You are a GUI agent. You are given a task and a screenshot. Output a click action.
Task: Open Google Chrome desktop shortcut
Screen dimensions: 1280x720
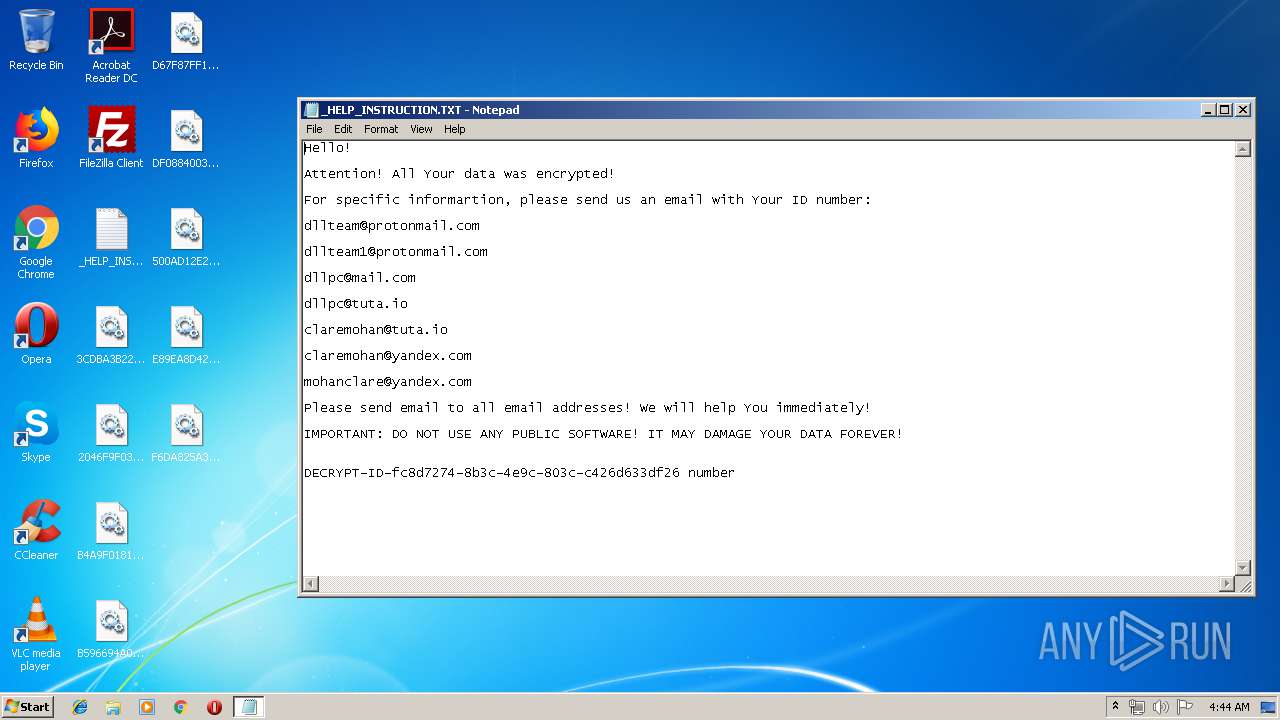pyautogui.click(x=36, y=242)
